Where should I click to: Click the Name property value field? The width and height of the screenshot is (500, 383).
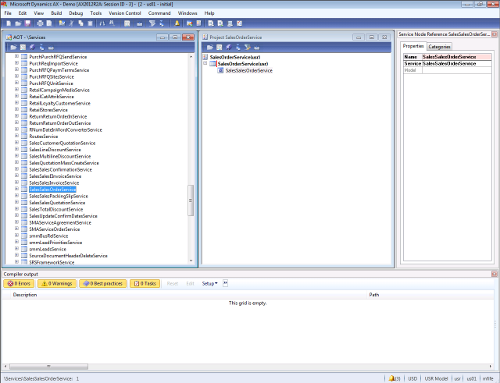pos(457,57)
